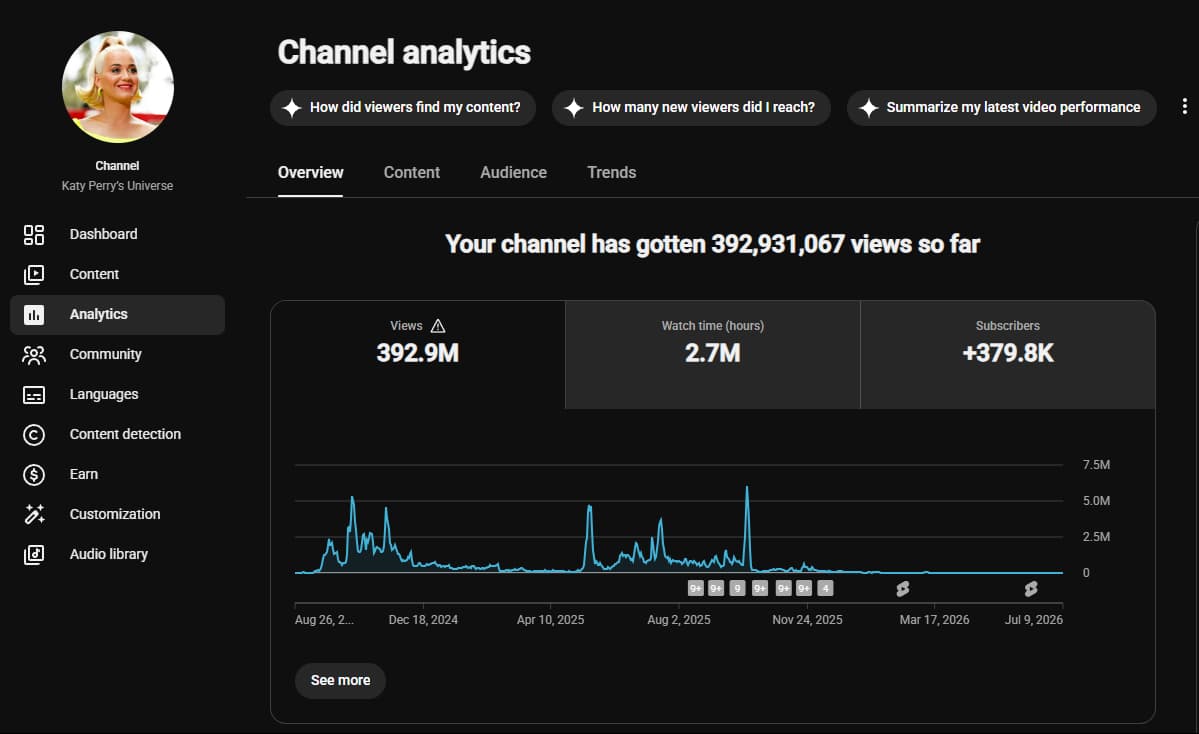Select the Watch time (hours) metric card
Image resolution: width=1199 pixels, height=734 pixels.
pos(713,355)
